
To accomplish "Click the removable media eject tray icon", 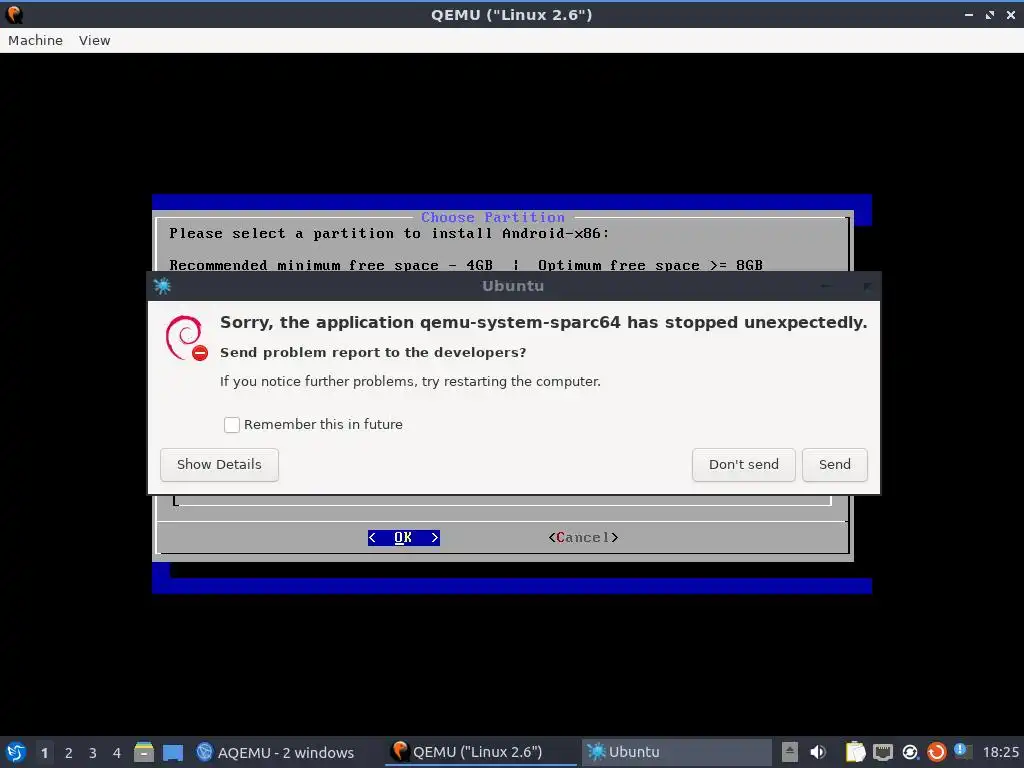I will 790,752.
